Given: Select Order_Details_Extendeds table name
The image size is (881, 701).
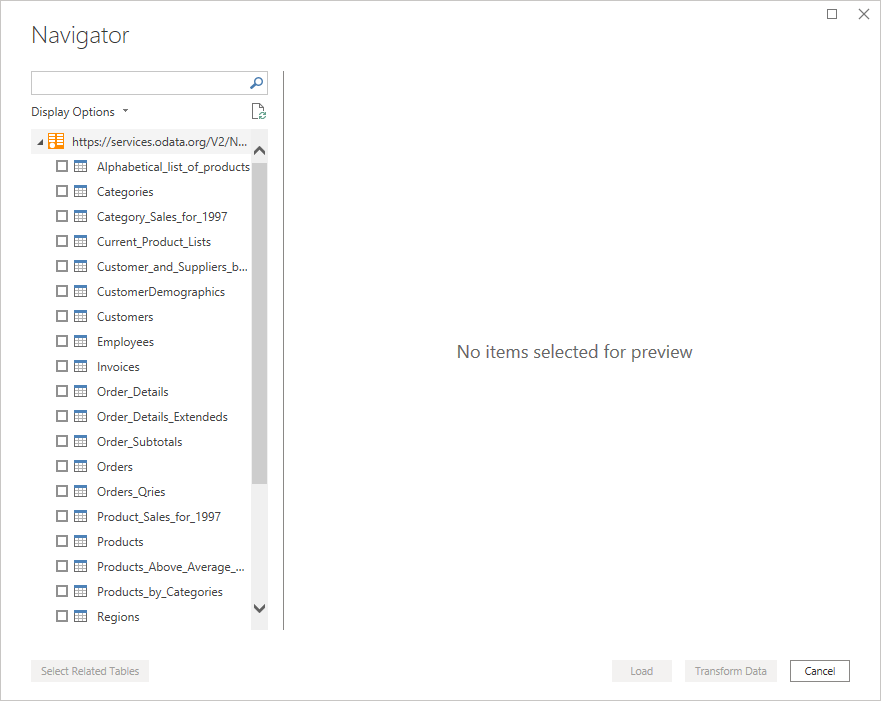Looking at the screenshot, I should [x=162, y=417].
